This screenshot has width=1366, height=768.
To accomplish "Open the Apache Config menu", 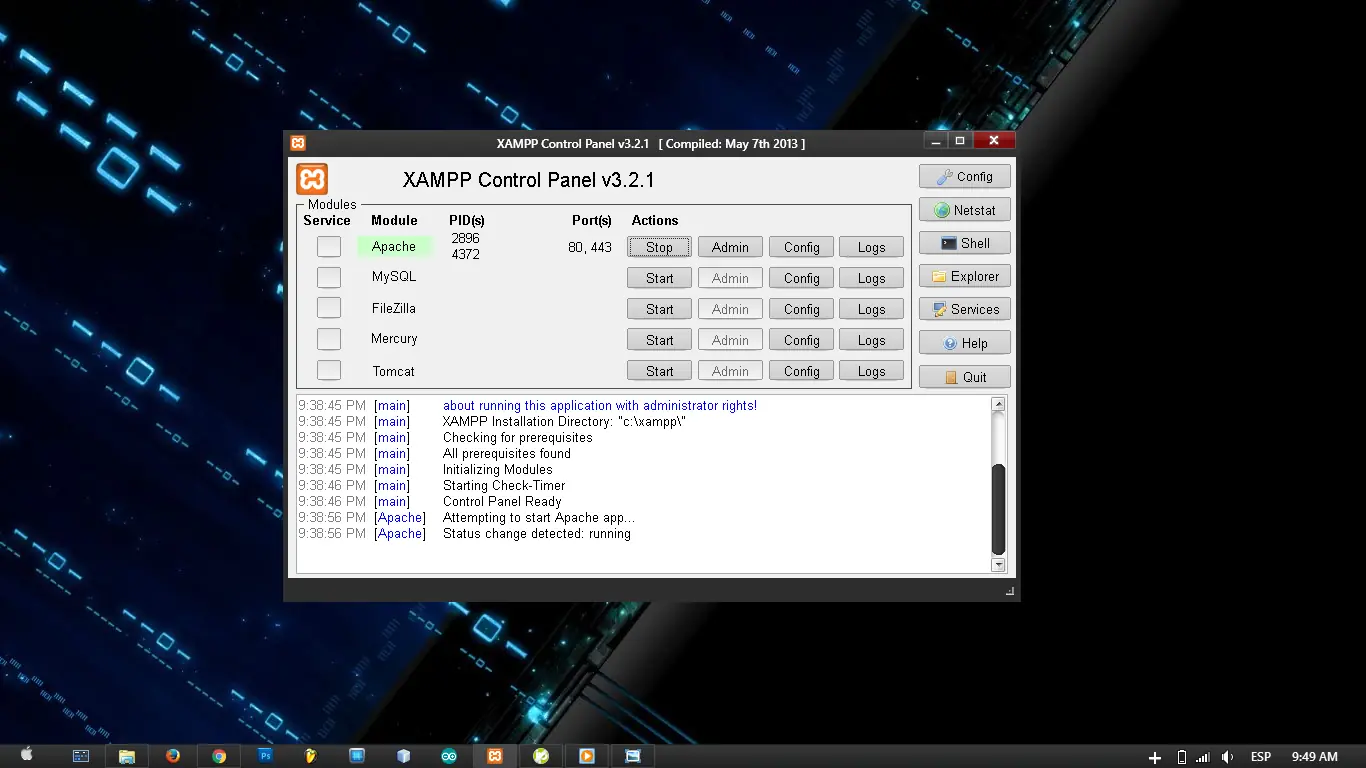I will click(x=801, y=247).
